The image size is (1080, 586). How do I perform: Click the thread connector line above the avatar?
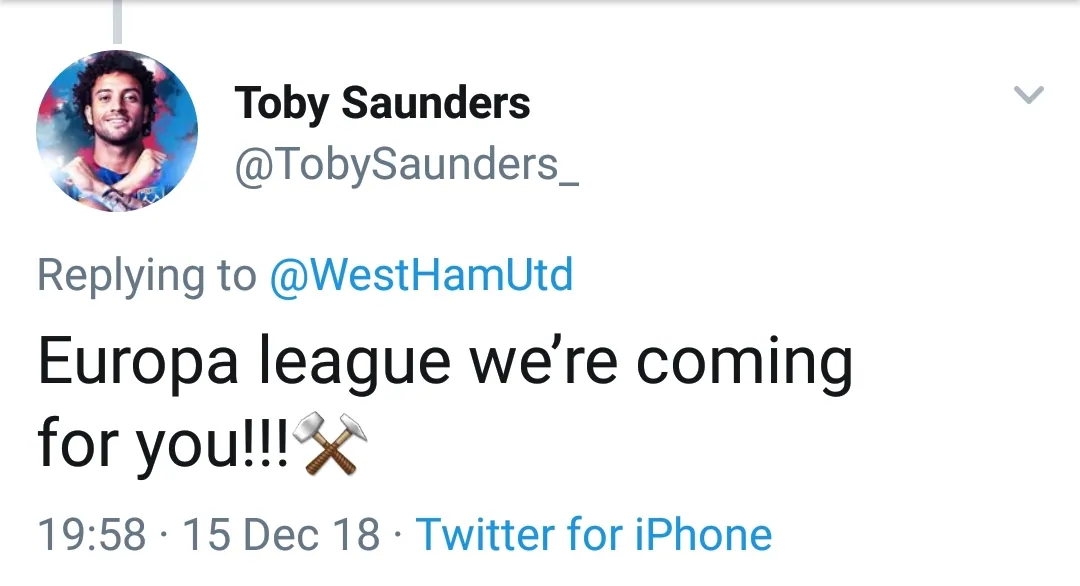coord(117,22)
